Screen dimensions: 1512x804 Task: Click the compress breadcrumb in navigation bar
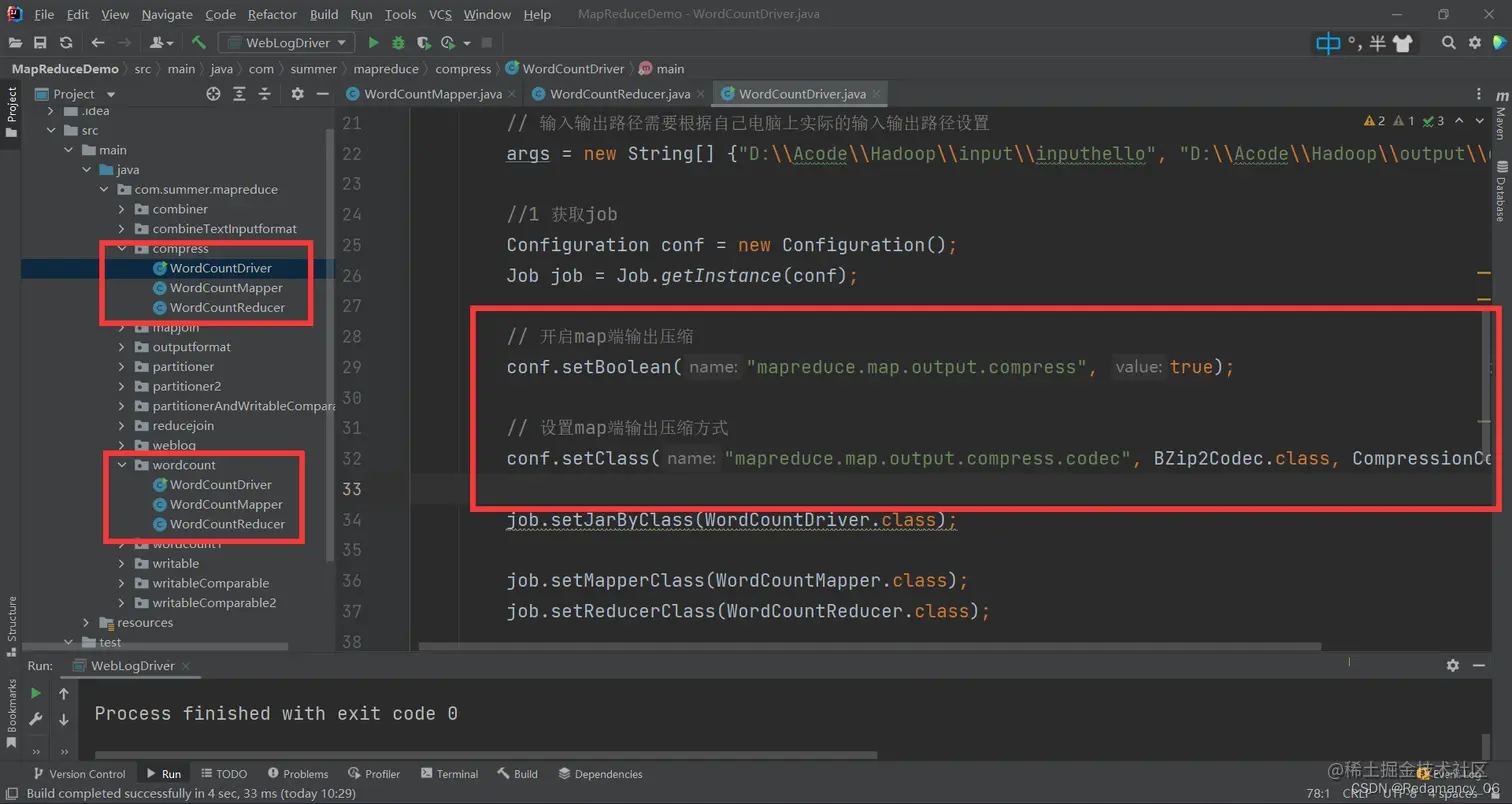463,69
